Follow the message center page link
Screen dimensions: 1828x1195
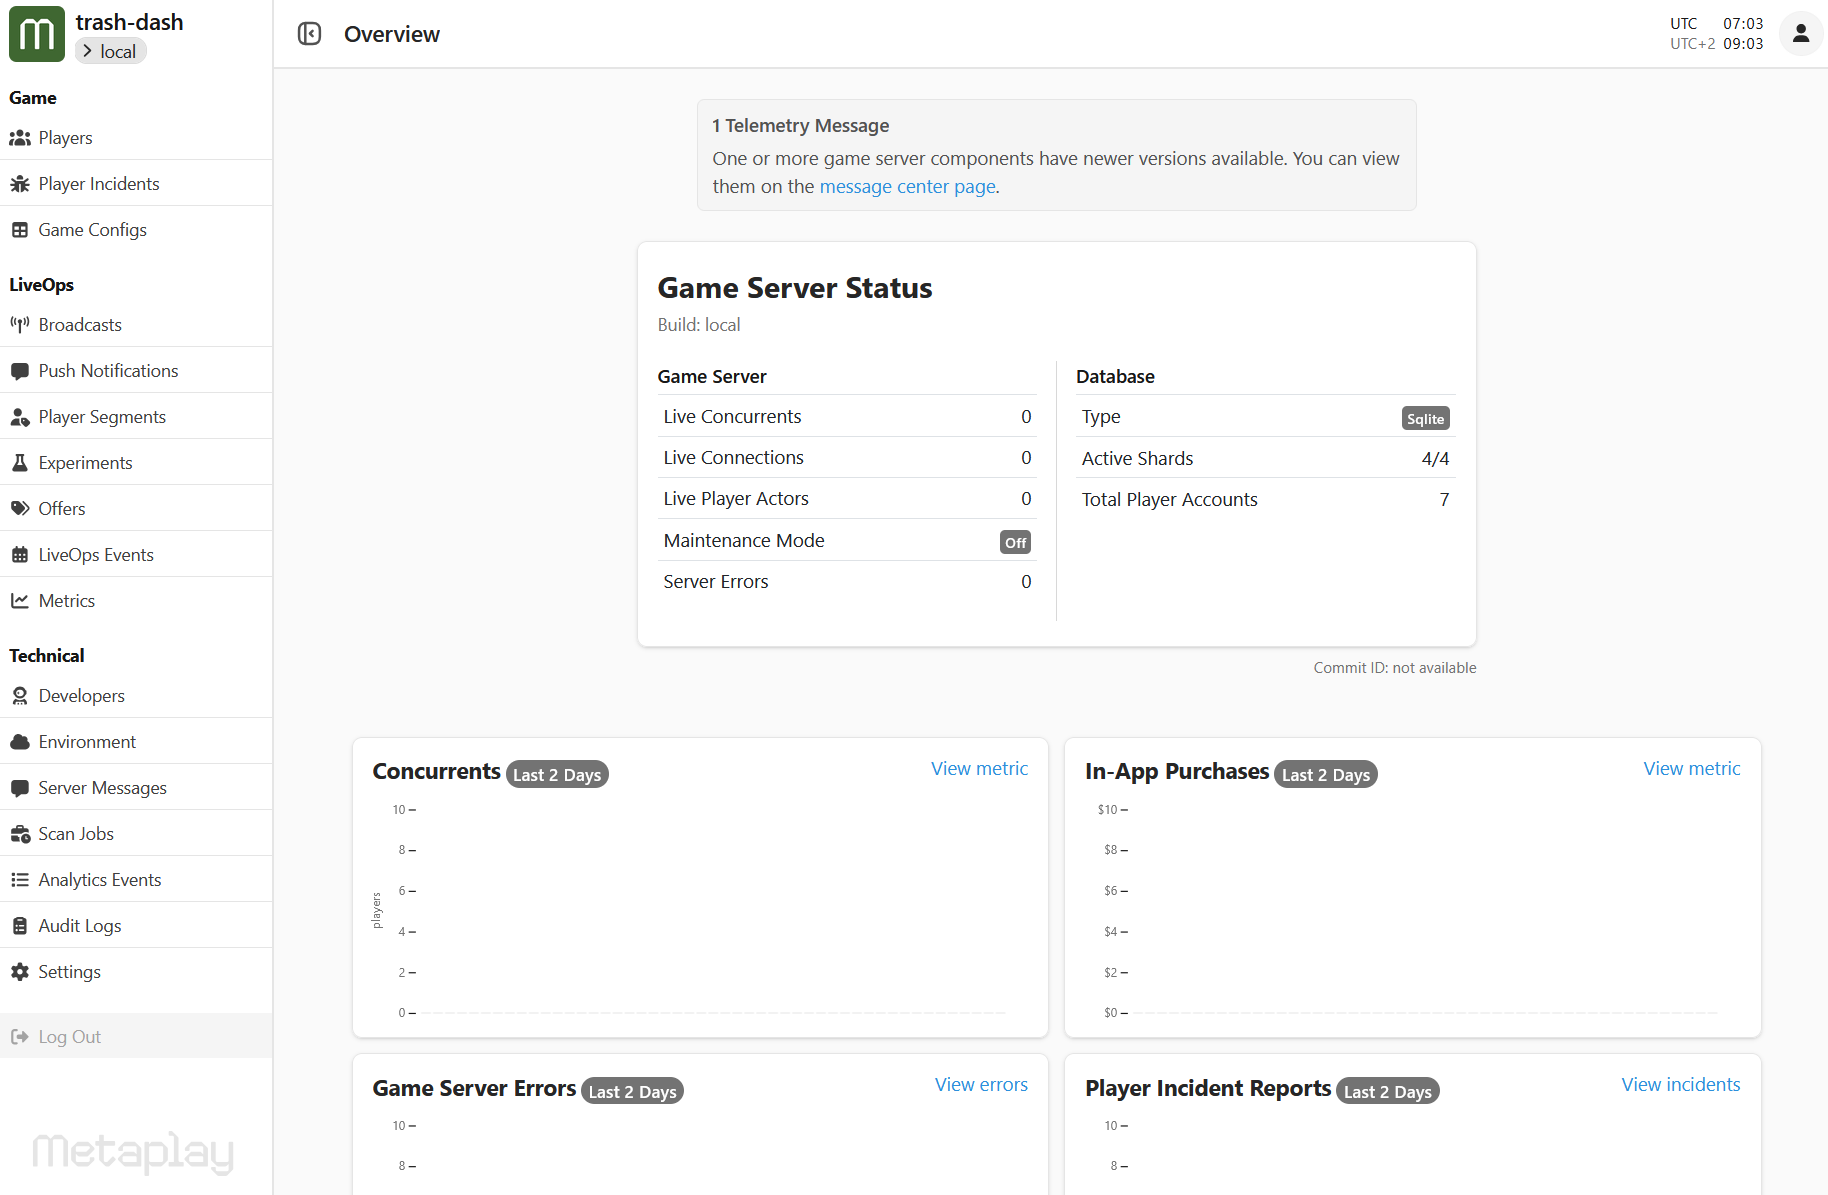coord(907,187)
